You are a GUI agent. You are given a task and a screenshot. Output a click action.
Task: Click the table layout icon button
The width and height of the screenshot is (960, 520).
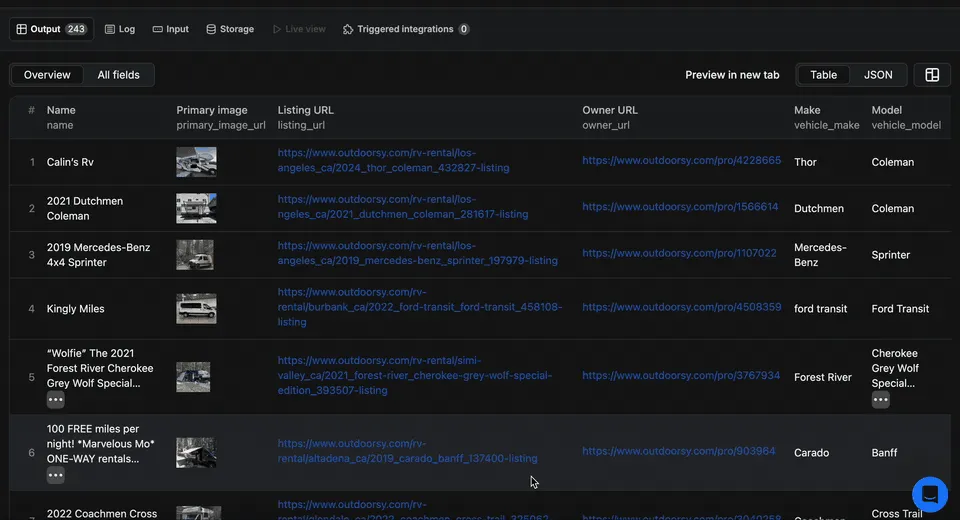coord(932,75)
